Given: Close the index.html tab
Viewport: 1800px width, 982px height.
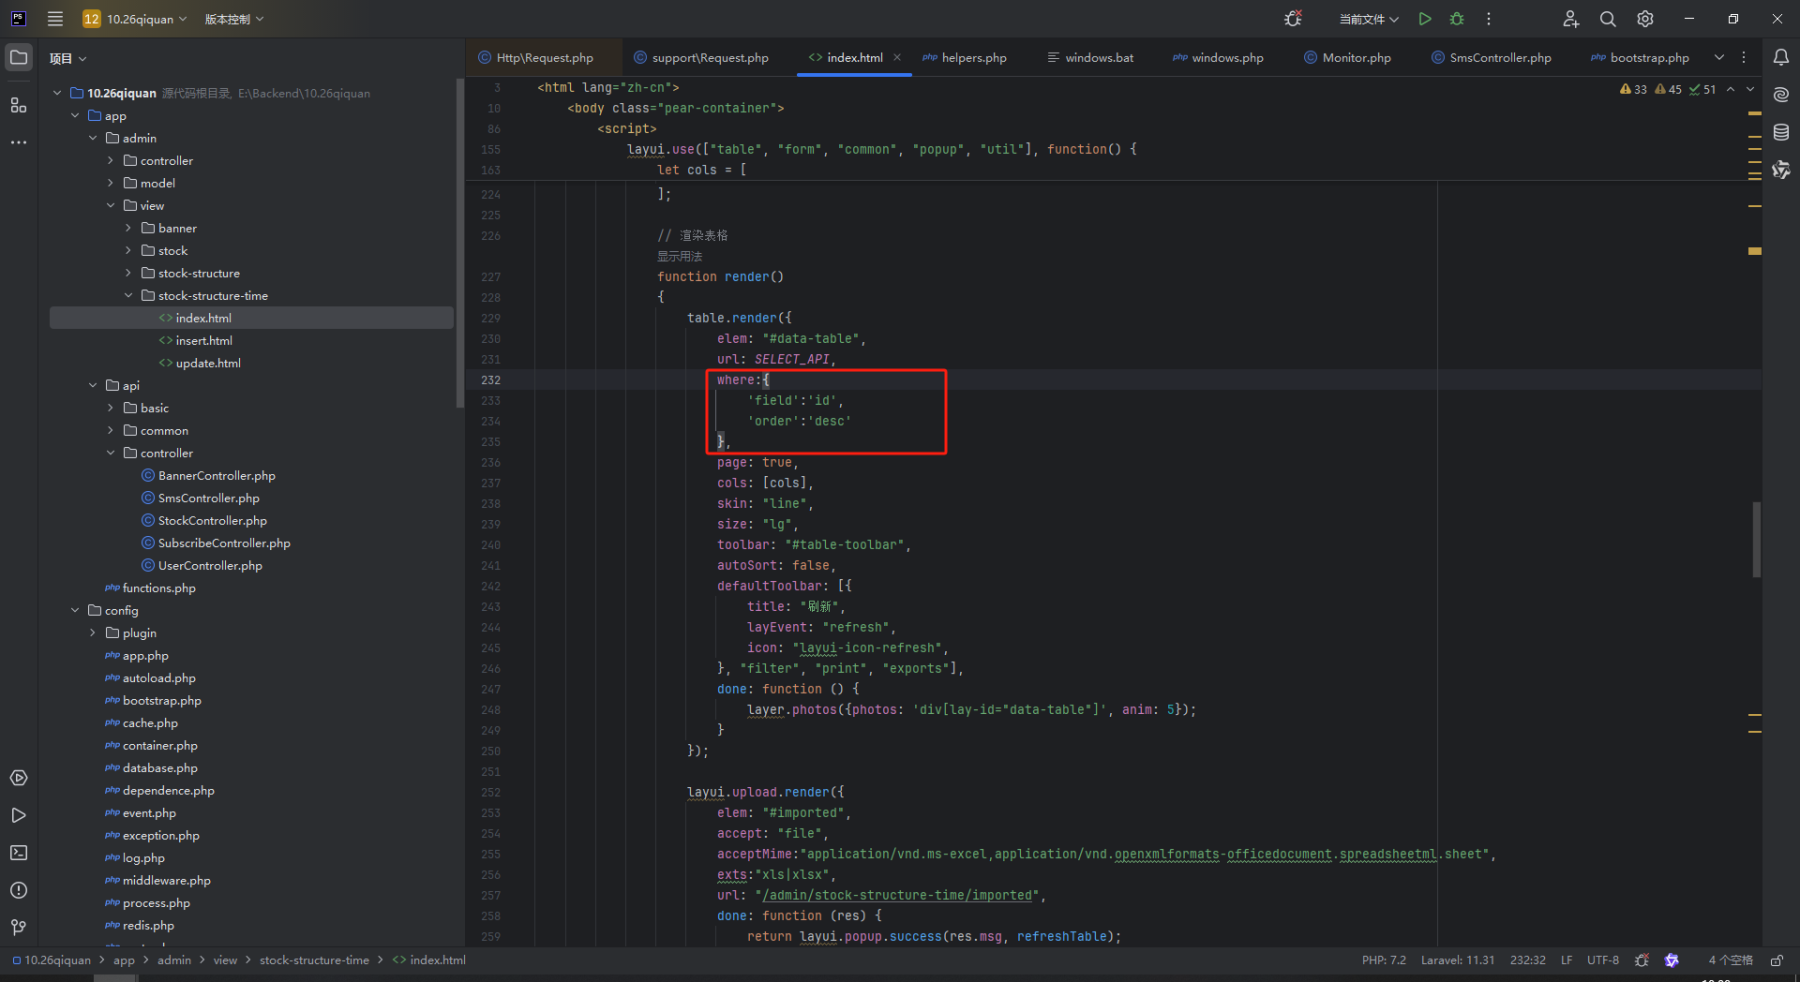Looking at the screenshot, I should coord(897,57).
